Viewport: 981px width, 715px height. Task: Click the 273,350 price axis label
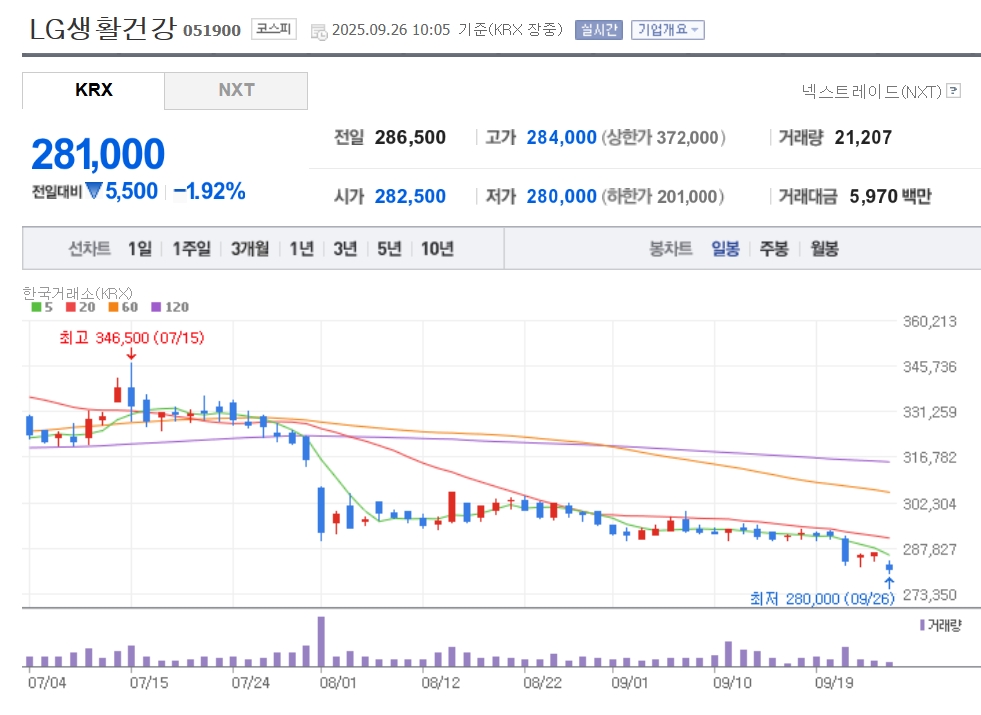(x=929, y=594)
